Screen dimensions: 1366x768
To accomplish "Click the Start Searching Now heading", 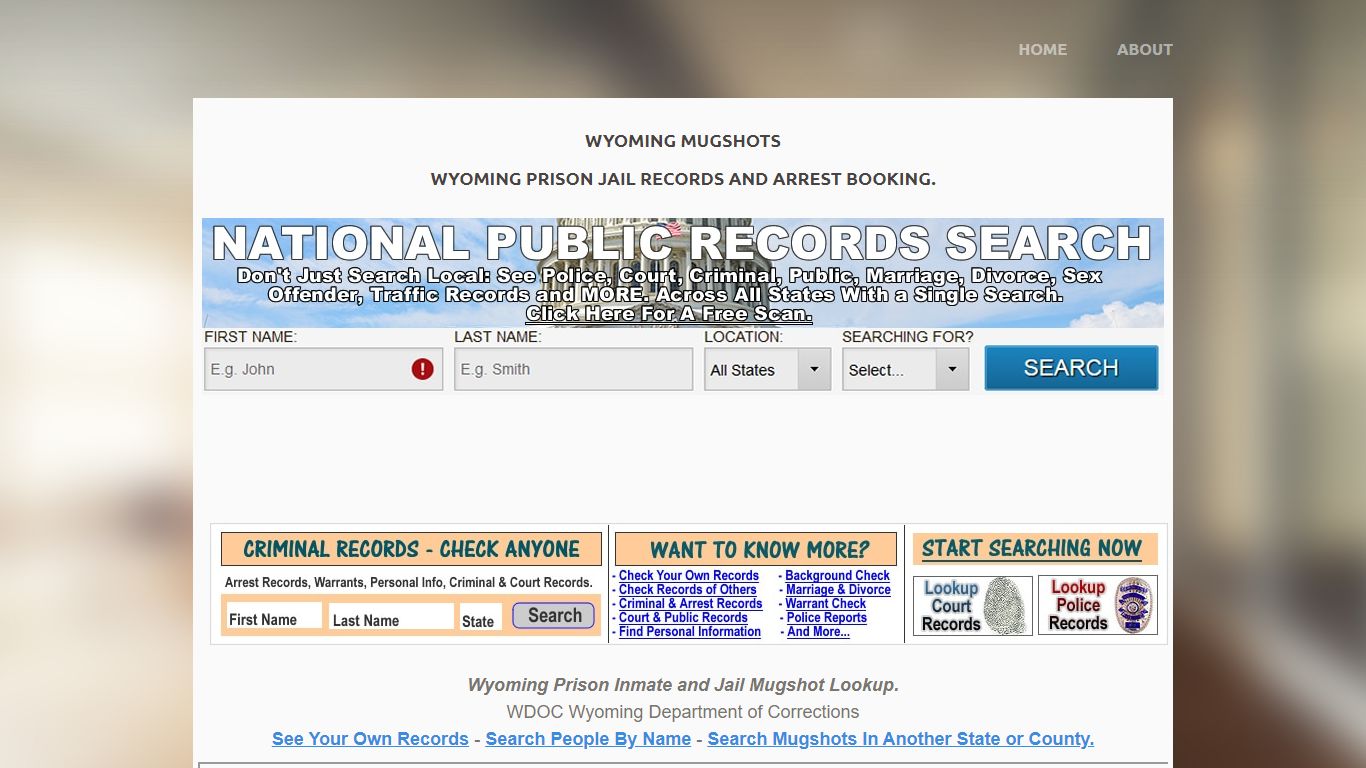I will (1035, 549).
